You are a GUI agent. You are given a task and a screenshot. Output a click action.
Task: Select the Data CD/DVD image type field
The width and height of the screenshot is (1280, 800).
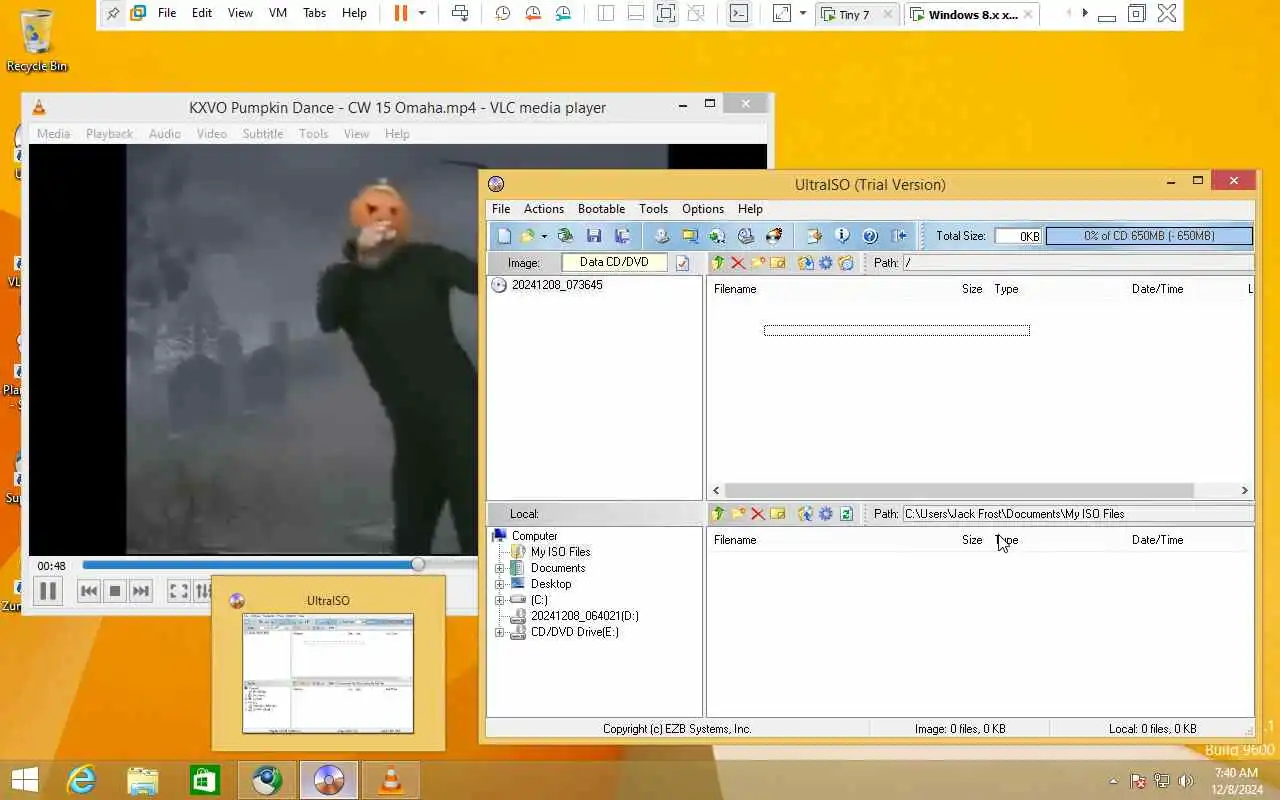614,262
